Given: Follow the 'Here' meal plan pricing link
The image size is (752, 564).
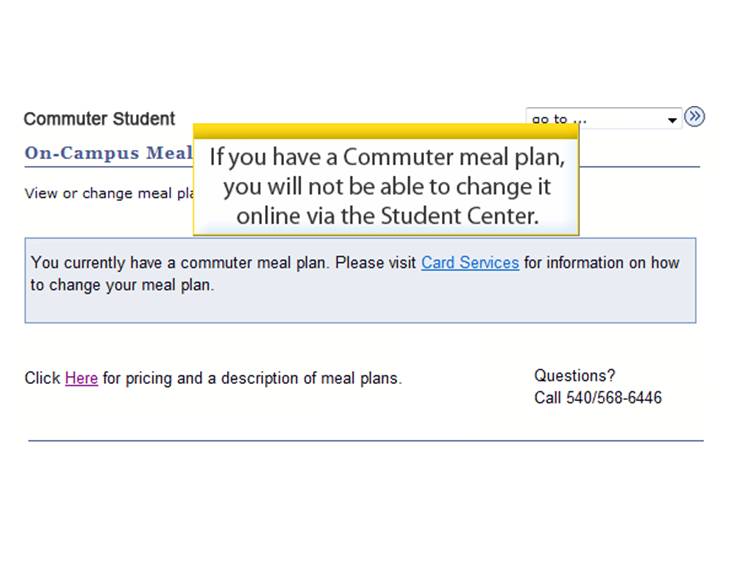Looking at the screenshot, I should tap(82, 378).
